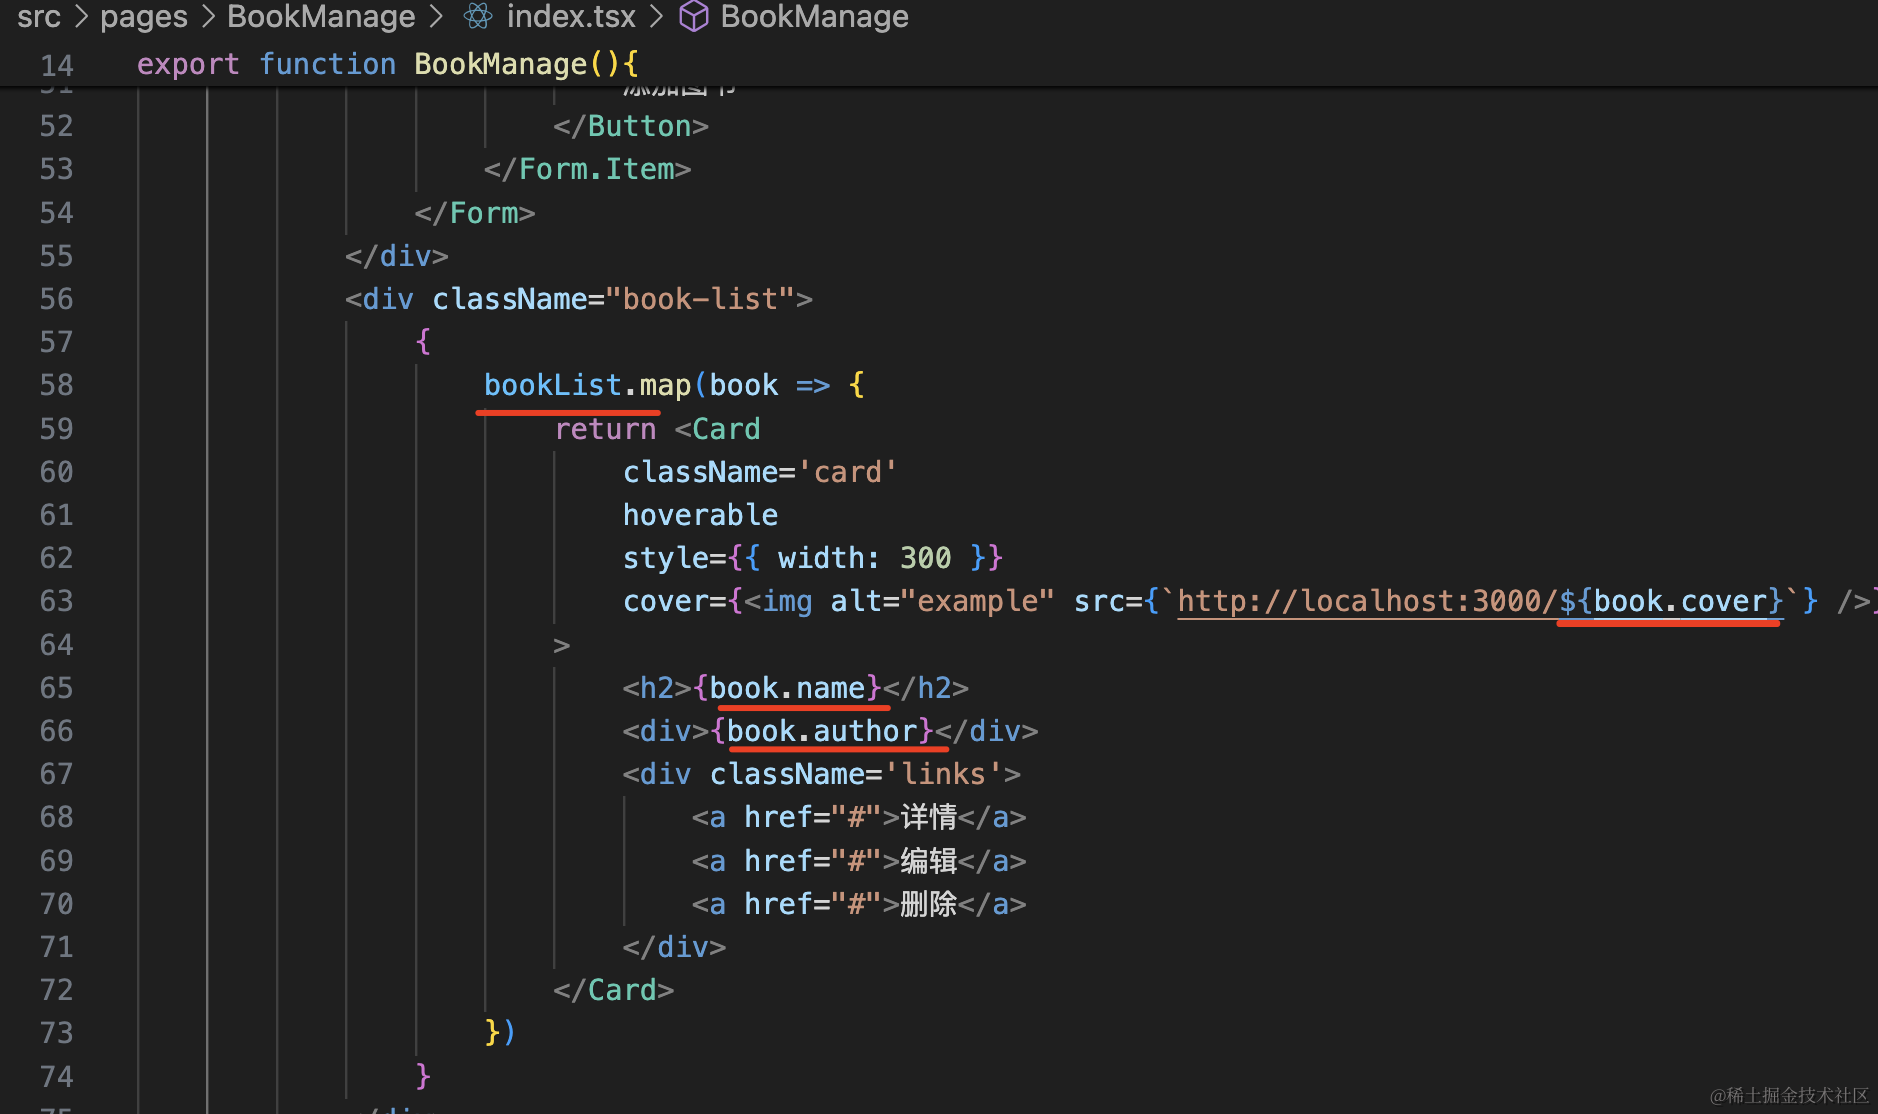This screenshot has height=1114, width=1878.
Task: Click the 详情 anchor text on line 68
Action: coord(929,817)
